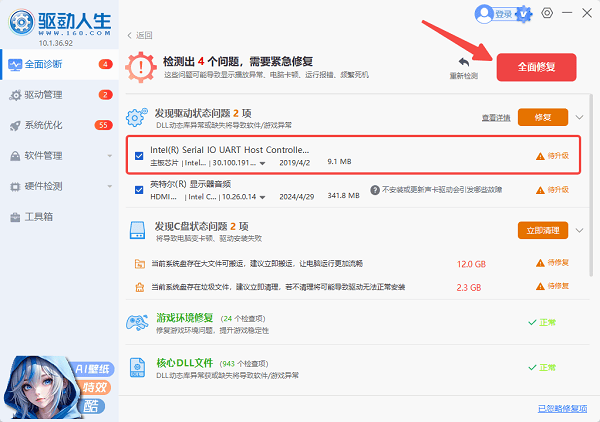Click the back chevron next to 返回
The image size is (600, 422).
(x=129, y=36)
